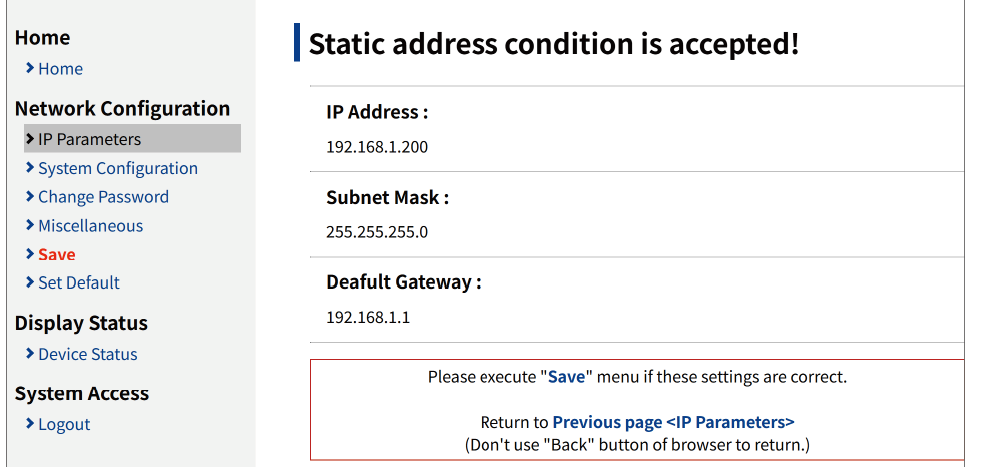
Task: Open the System Configuration page
Action: [118, 168]
